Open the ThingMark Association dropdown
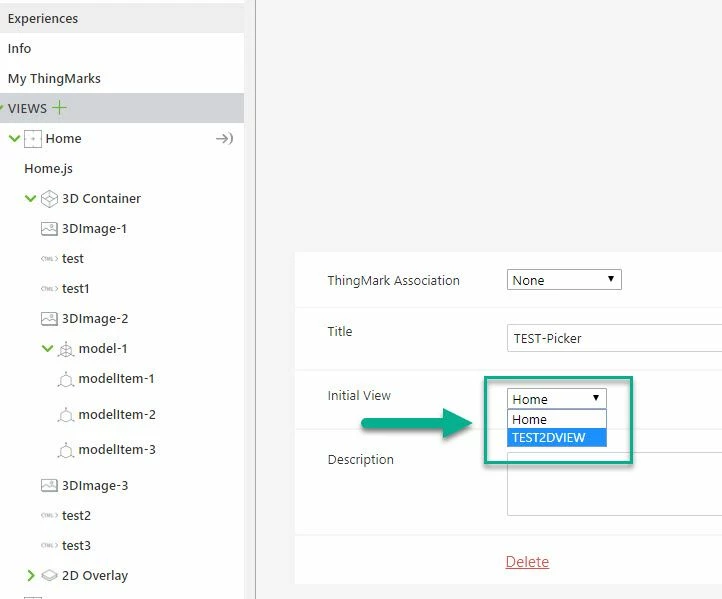This screenshot has height=599, width=722. (564, 279)
